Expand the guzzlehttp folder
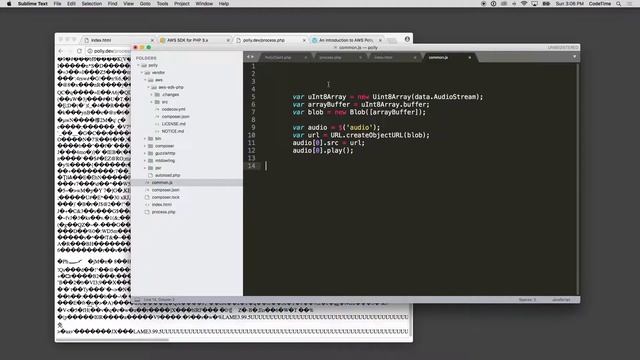Viewport: 640px width, 360px height. [145, 153]
